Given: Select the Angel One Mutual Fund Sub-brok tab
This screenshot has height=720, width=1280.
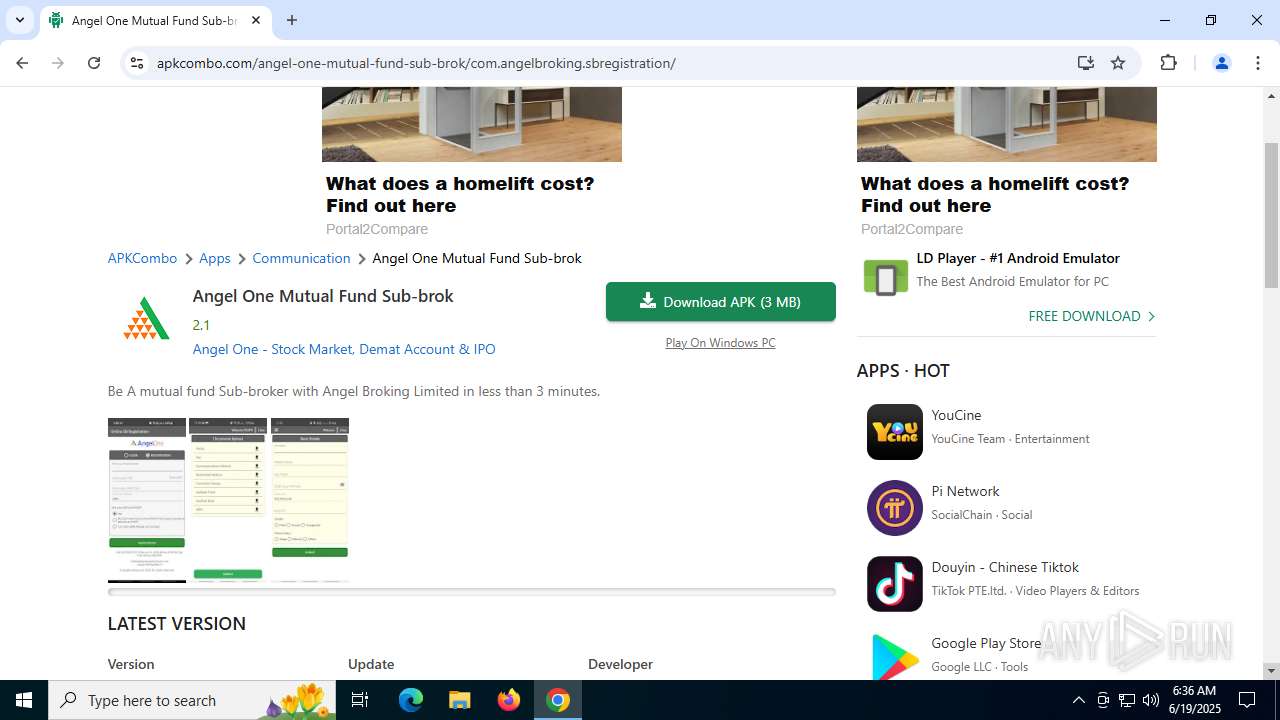Looking at the screenshot, I should 155,20.
